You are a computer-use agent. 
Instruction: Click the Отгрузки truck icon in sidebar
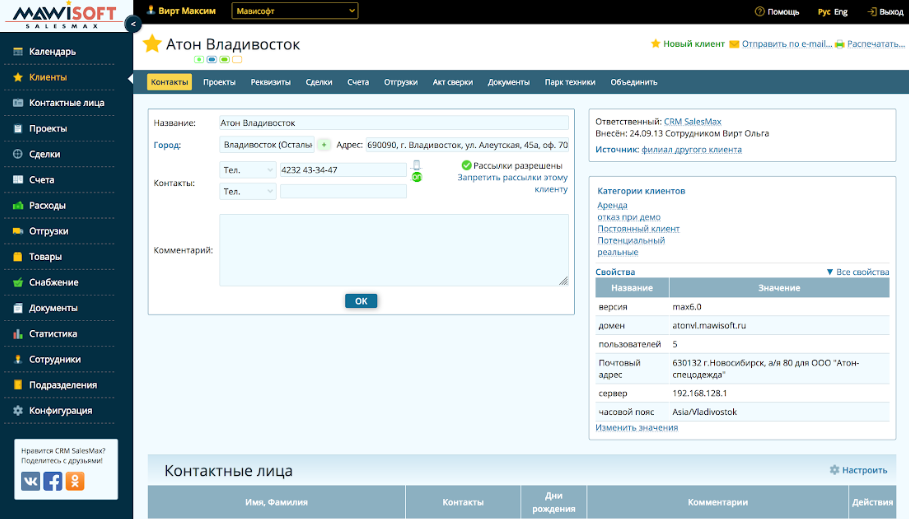point(18,231)
